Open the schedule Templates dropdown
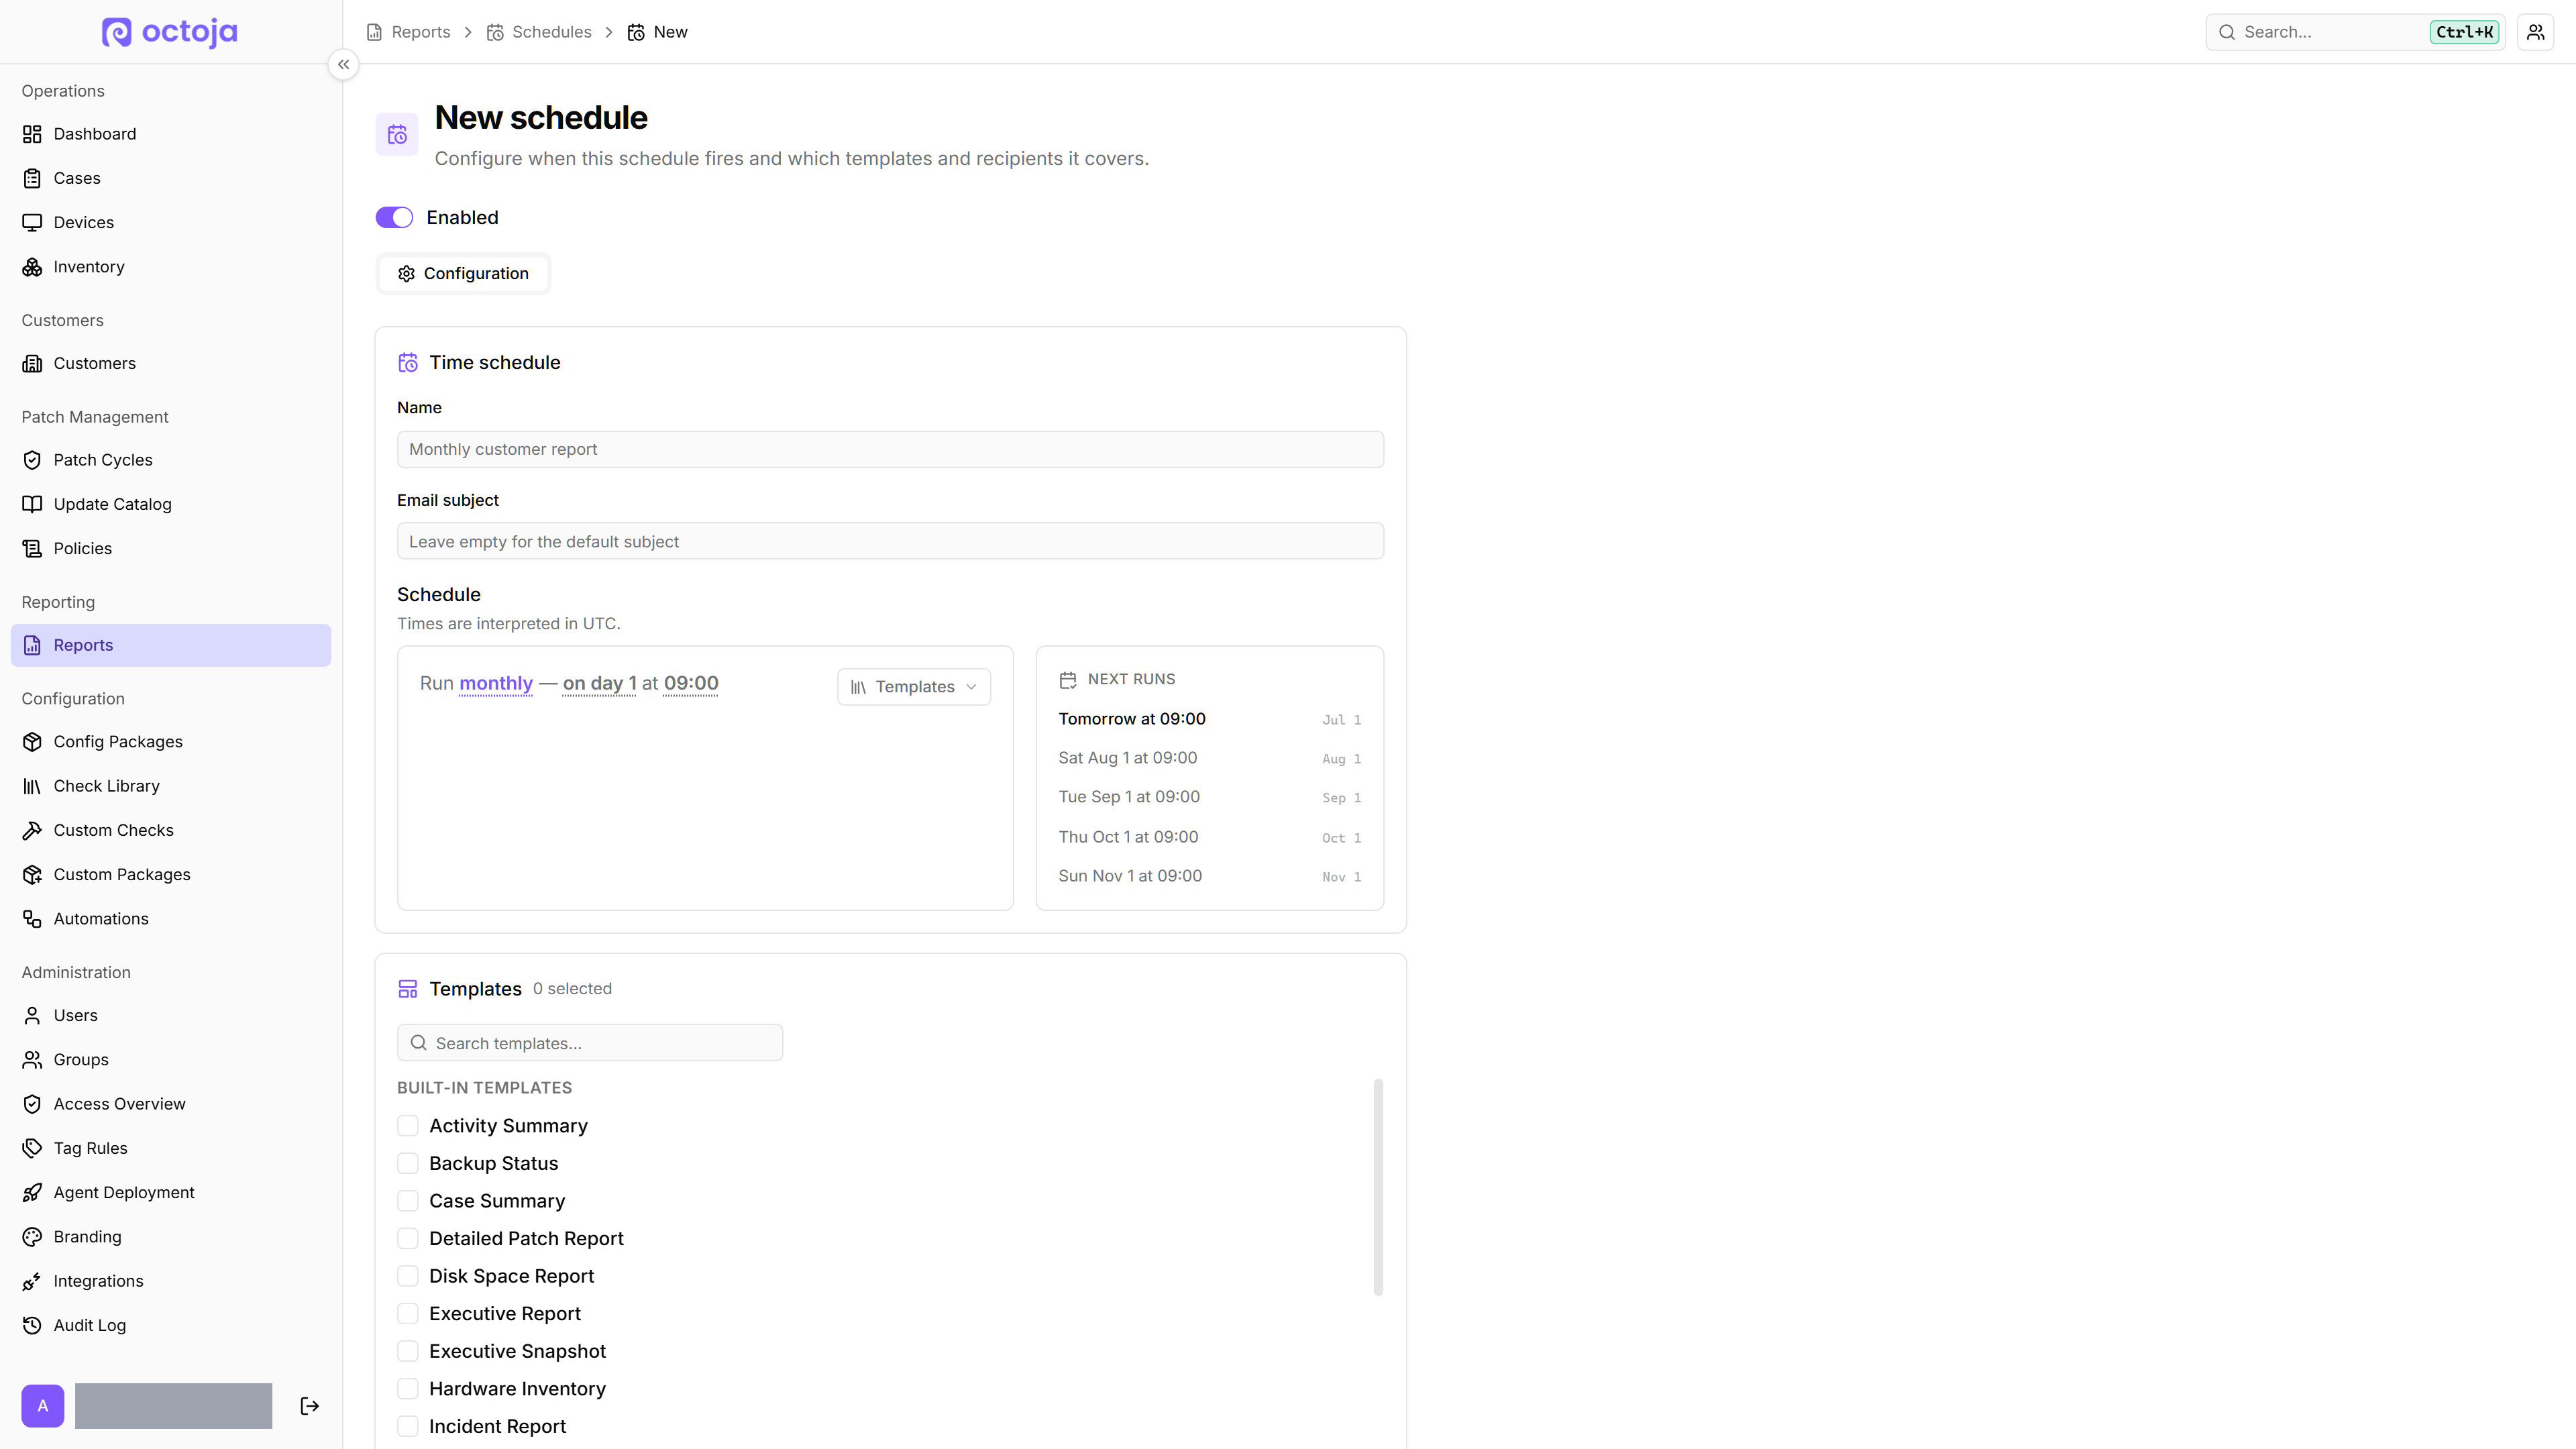The image size is (2576, 1449). point(914,687)
